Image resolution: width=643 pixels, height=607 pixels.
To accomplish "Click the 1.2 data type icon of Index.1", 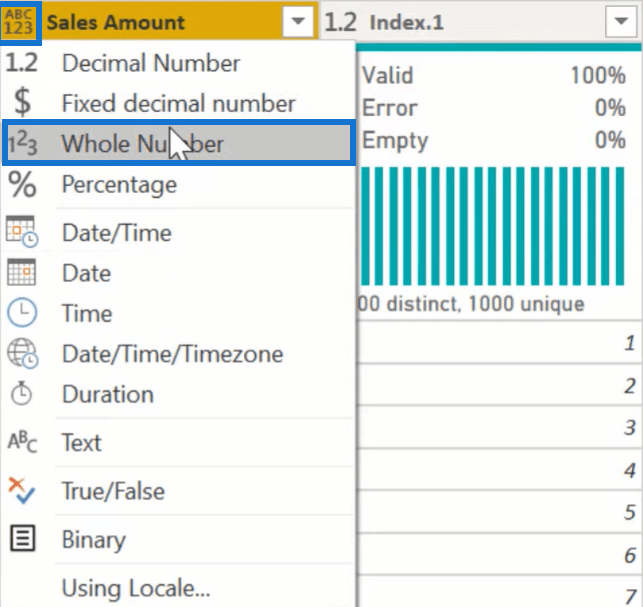I will 340,22.
